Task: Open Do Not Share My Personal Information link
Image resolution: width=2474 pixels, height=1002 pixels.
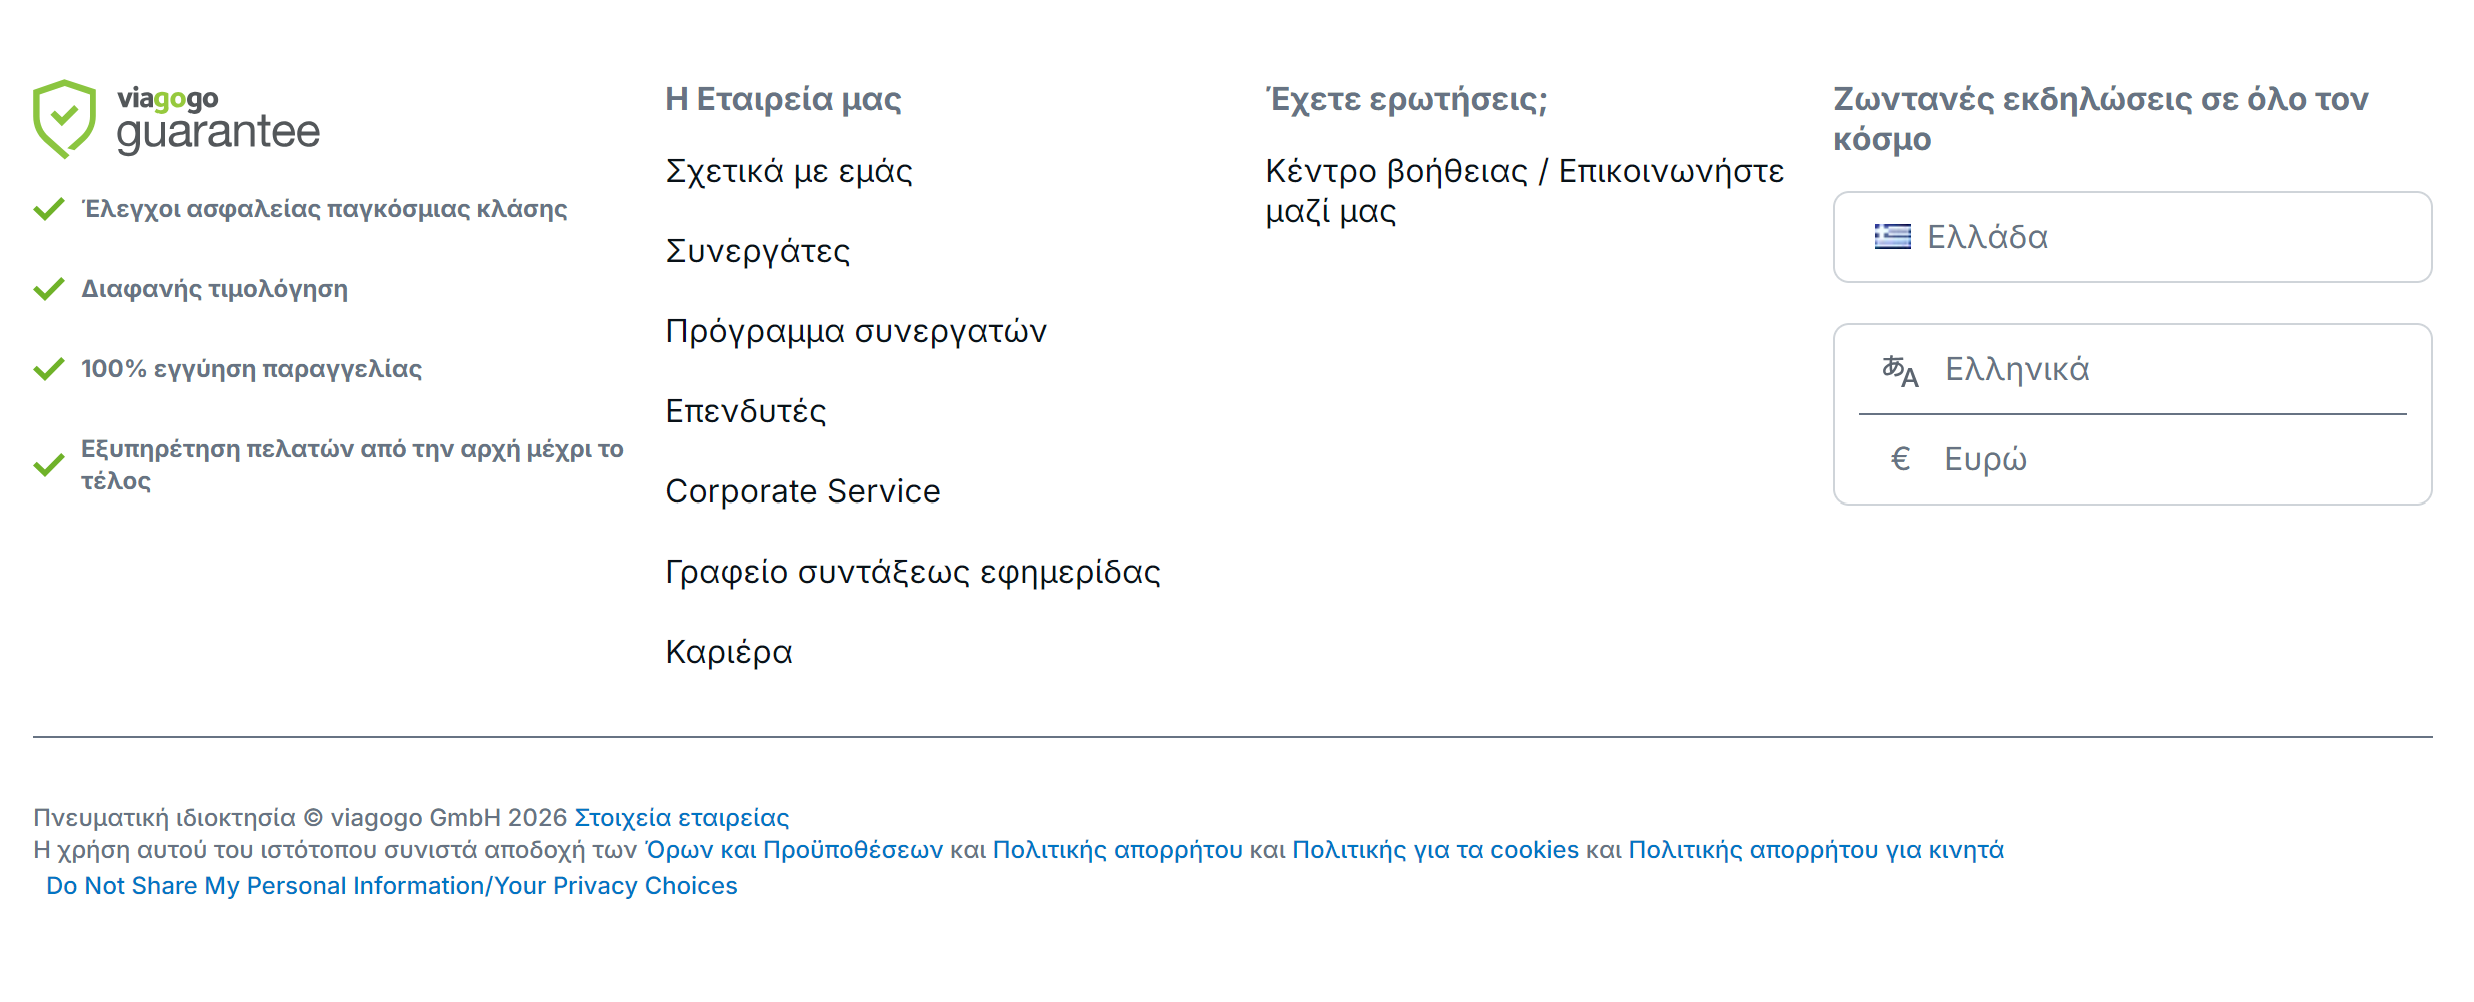Action: [x=392, y=886]
